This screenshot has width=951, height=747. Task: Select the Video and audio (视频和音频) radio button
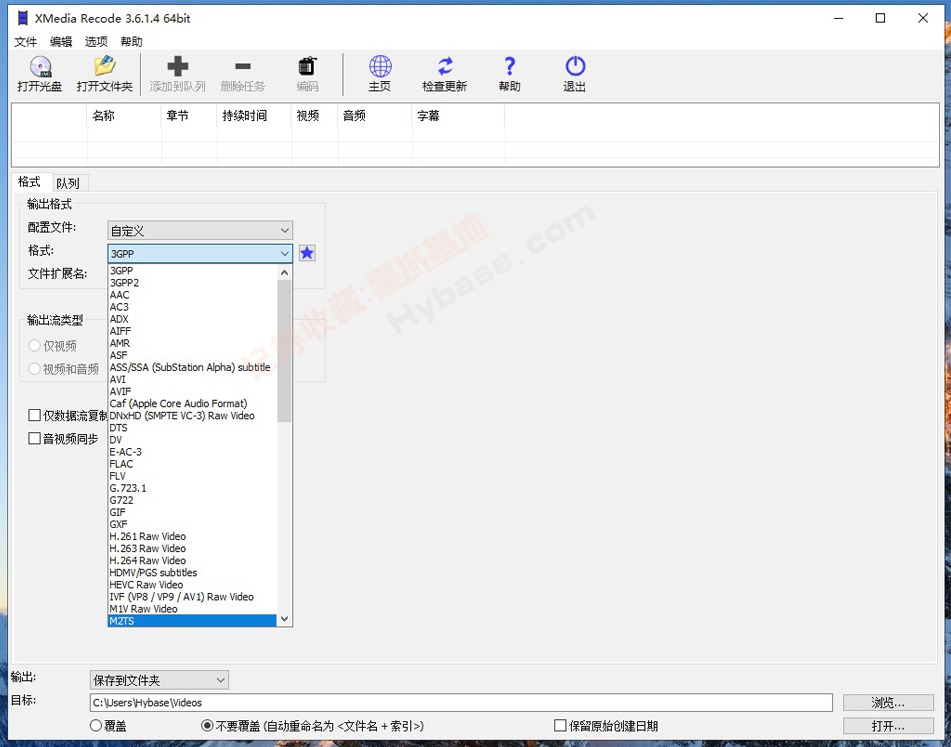[35, 369]
